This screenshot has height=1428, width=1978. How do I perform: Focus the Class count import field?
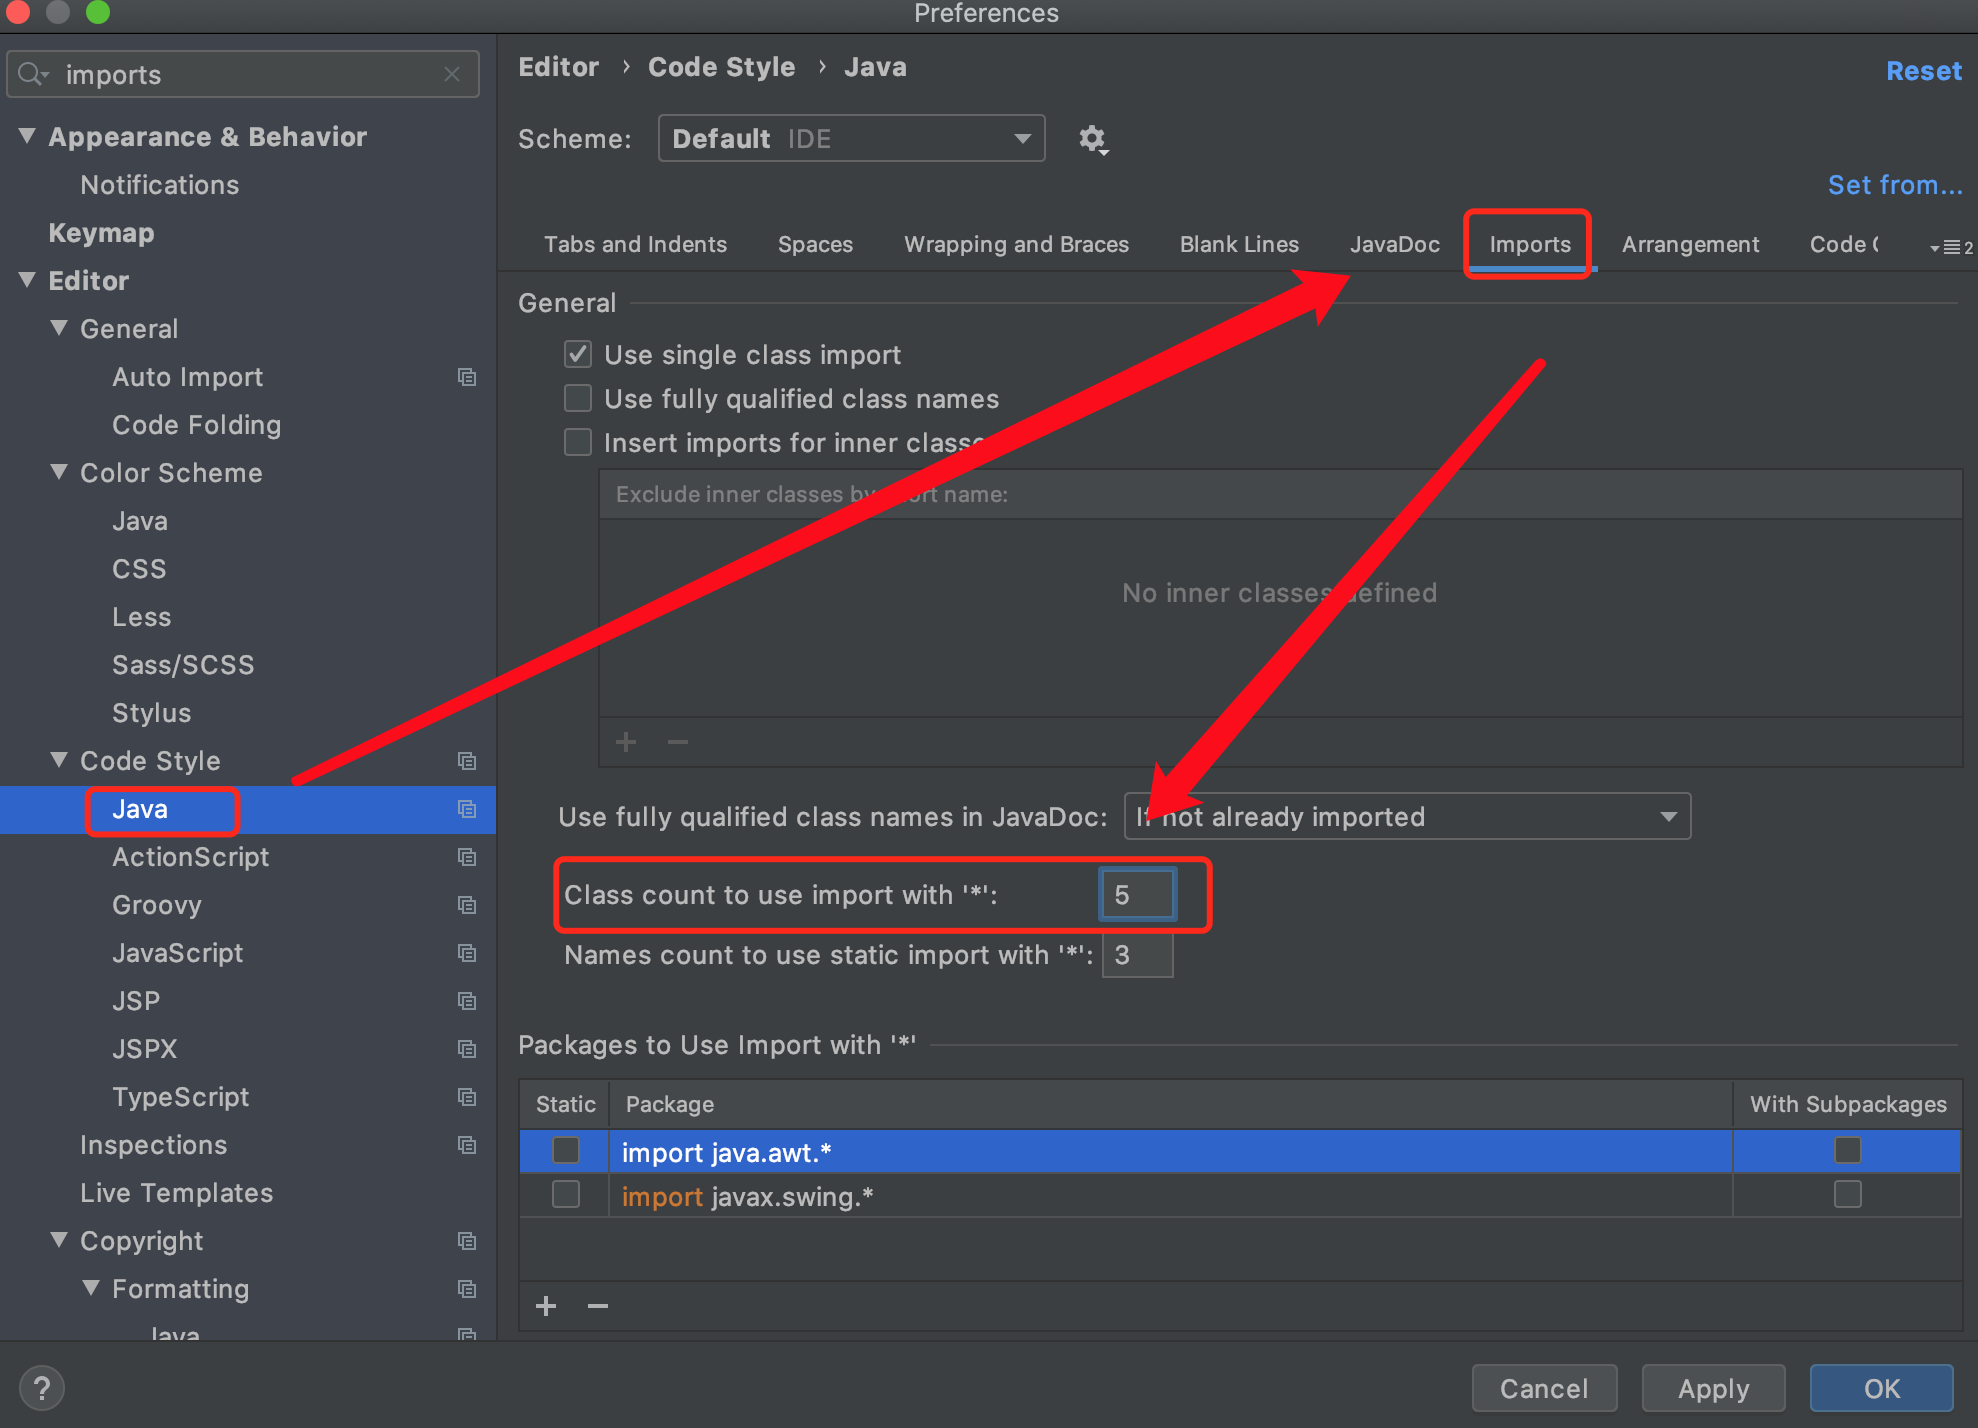(x=1137, y=895)
